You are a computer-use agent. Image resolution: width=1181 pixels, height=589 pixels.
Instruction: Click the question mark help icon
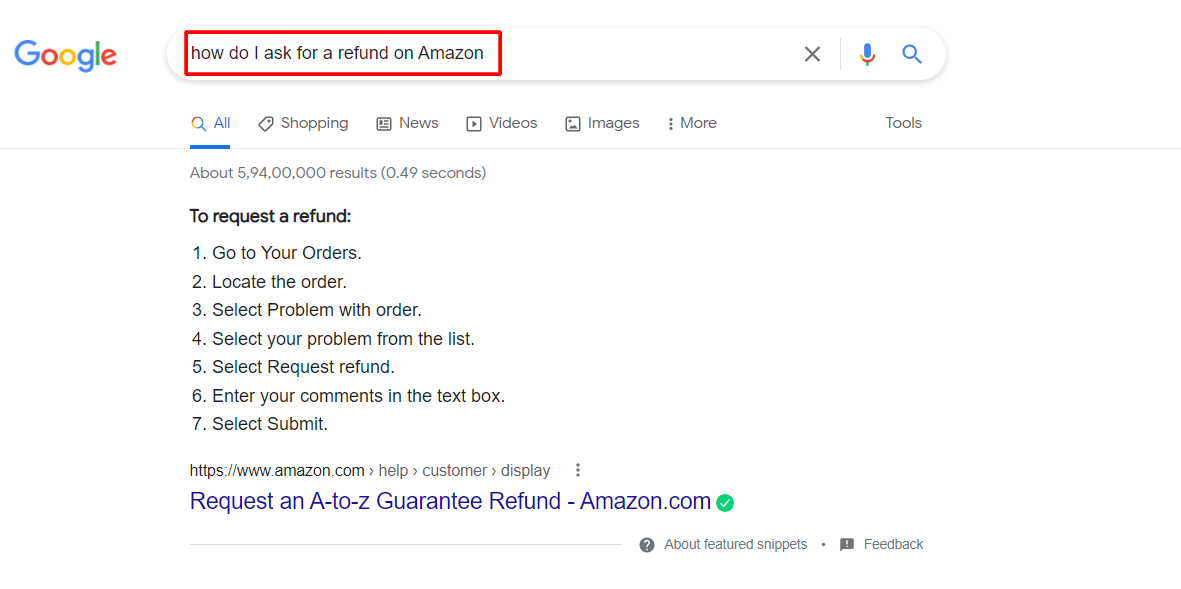tap(647, 545)
